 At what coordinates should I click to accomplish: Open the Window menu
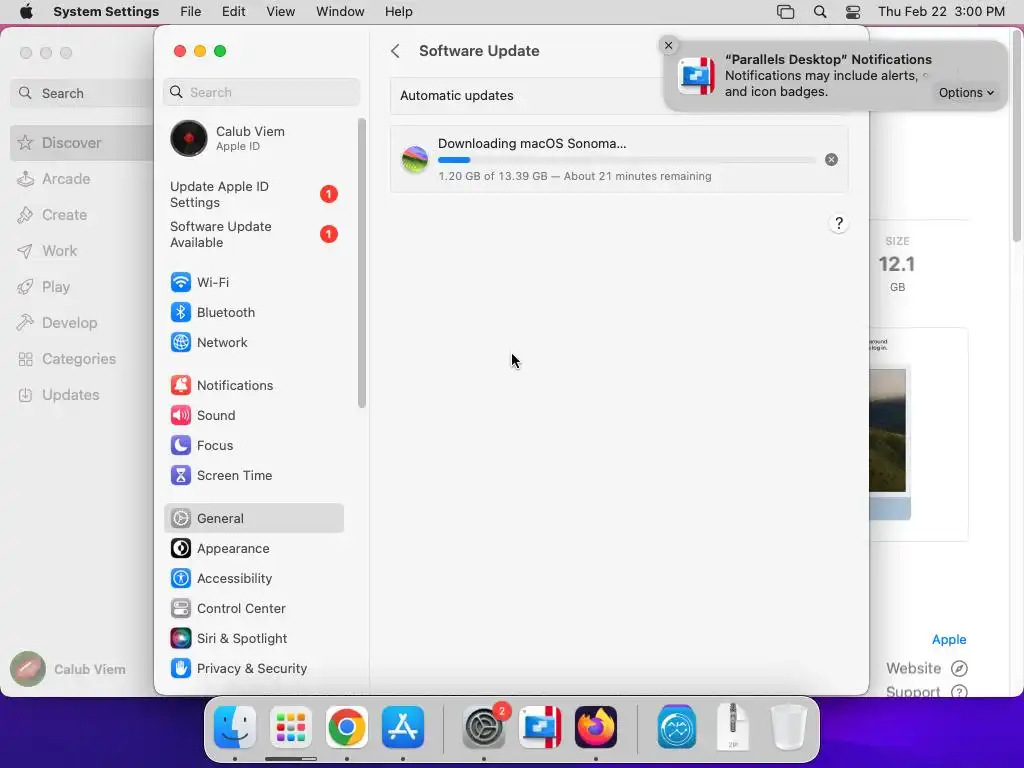coord(340,12)
